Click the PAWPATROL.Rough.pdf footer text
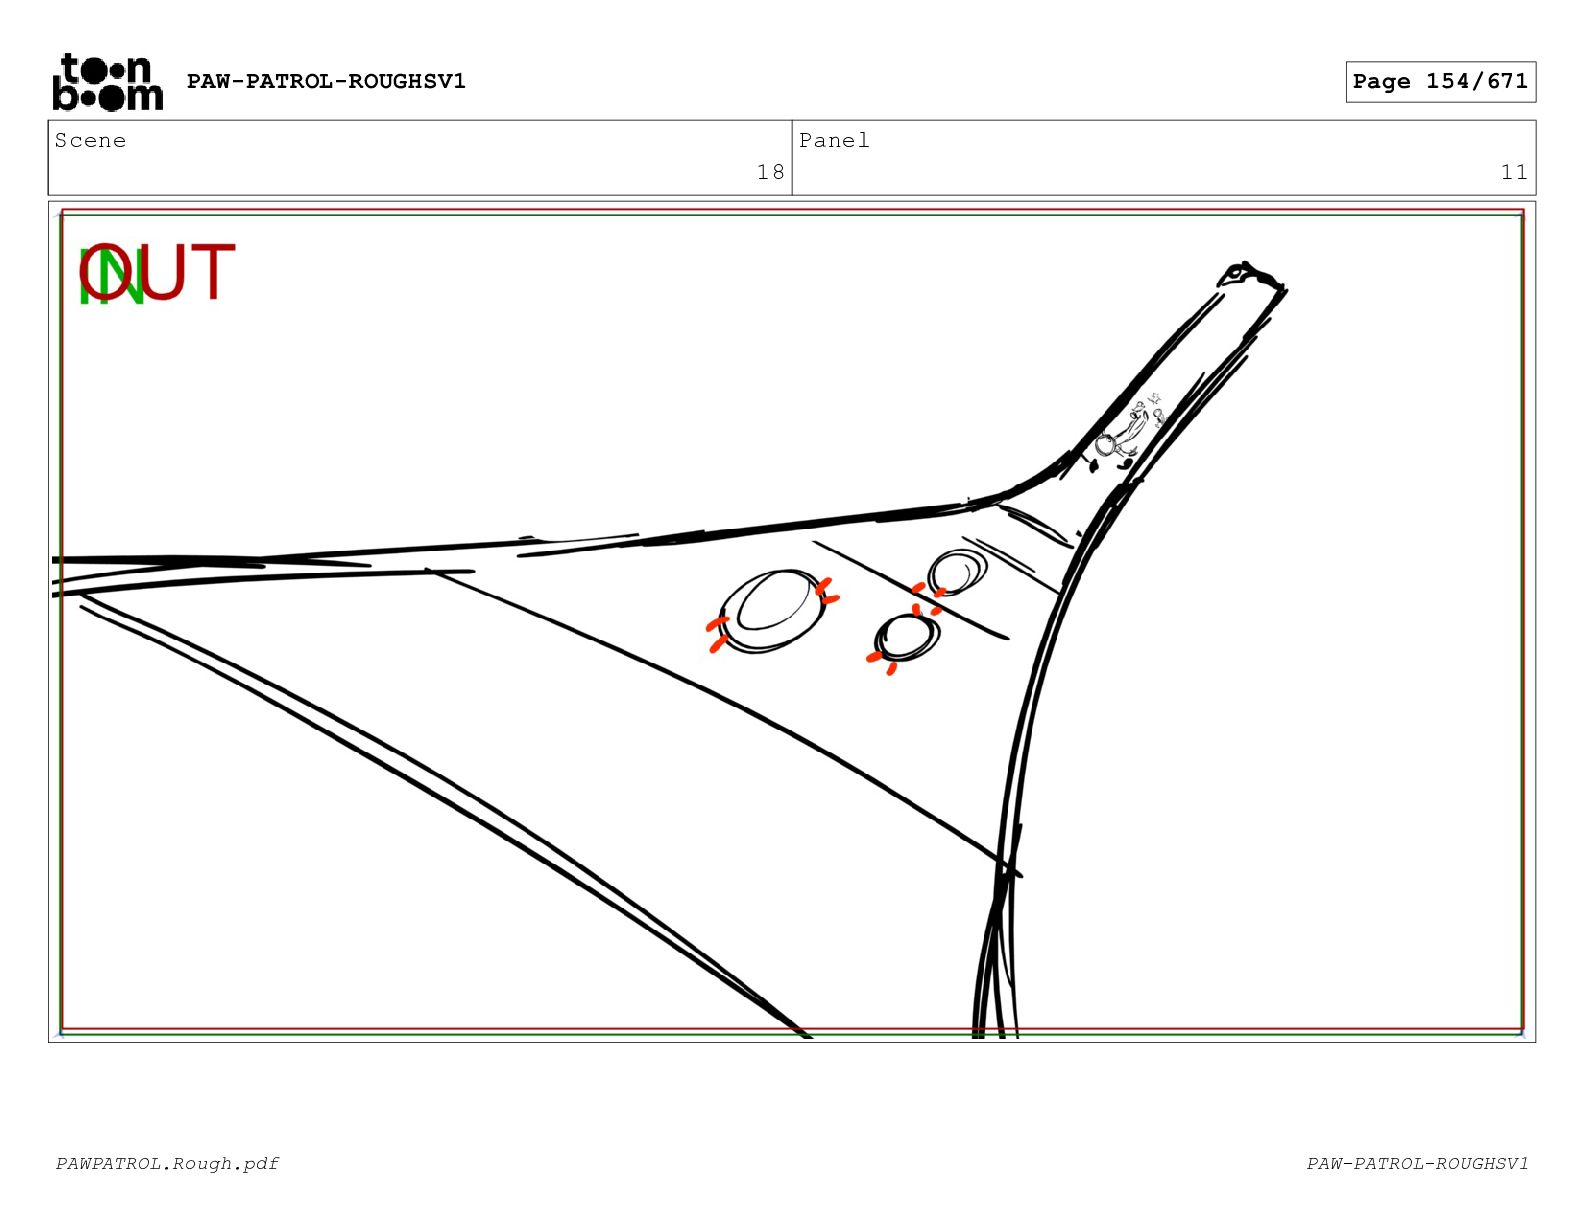This screenshot has height=1224, width=1584. 167,1163
